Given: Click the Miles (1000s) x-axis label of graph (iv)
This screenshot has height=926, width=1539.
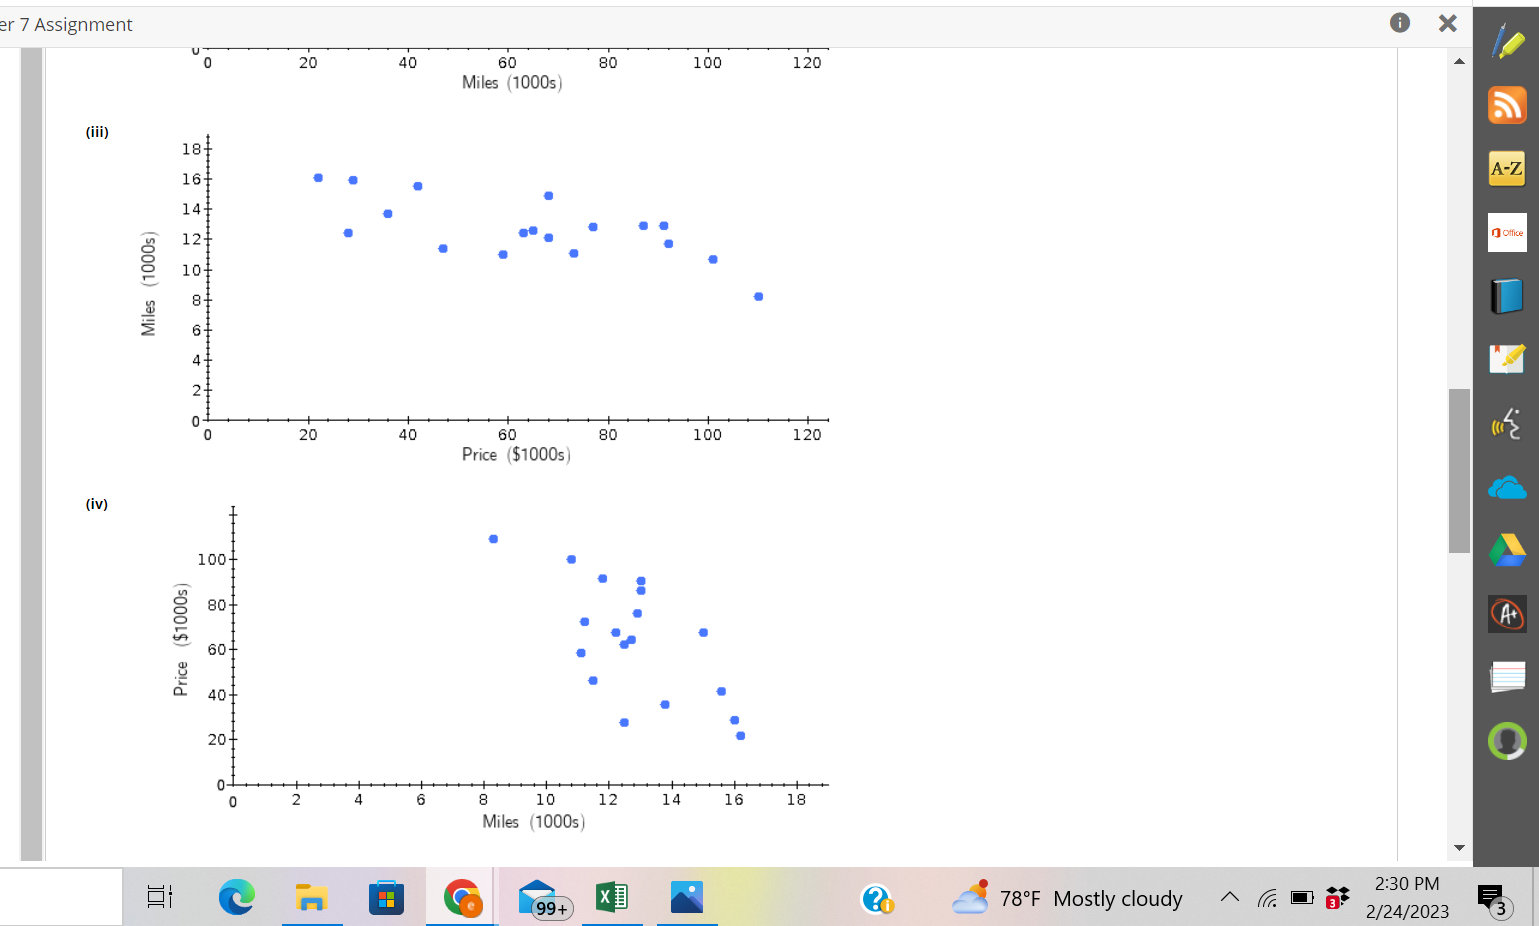Looking at the screenshot, I should 533,822.
